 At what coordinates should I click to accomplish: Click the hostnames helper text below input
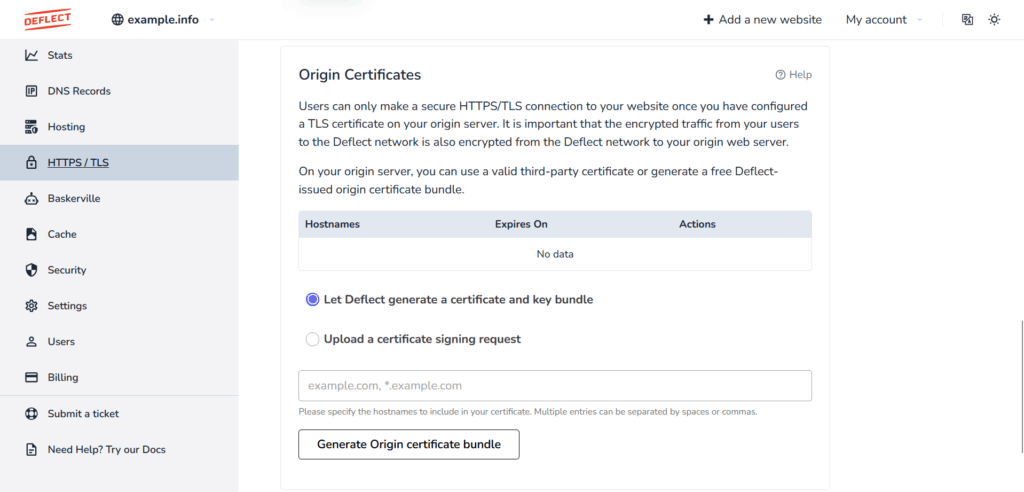pos(528,412)
